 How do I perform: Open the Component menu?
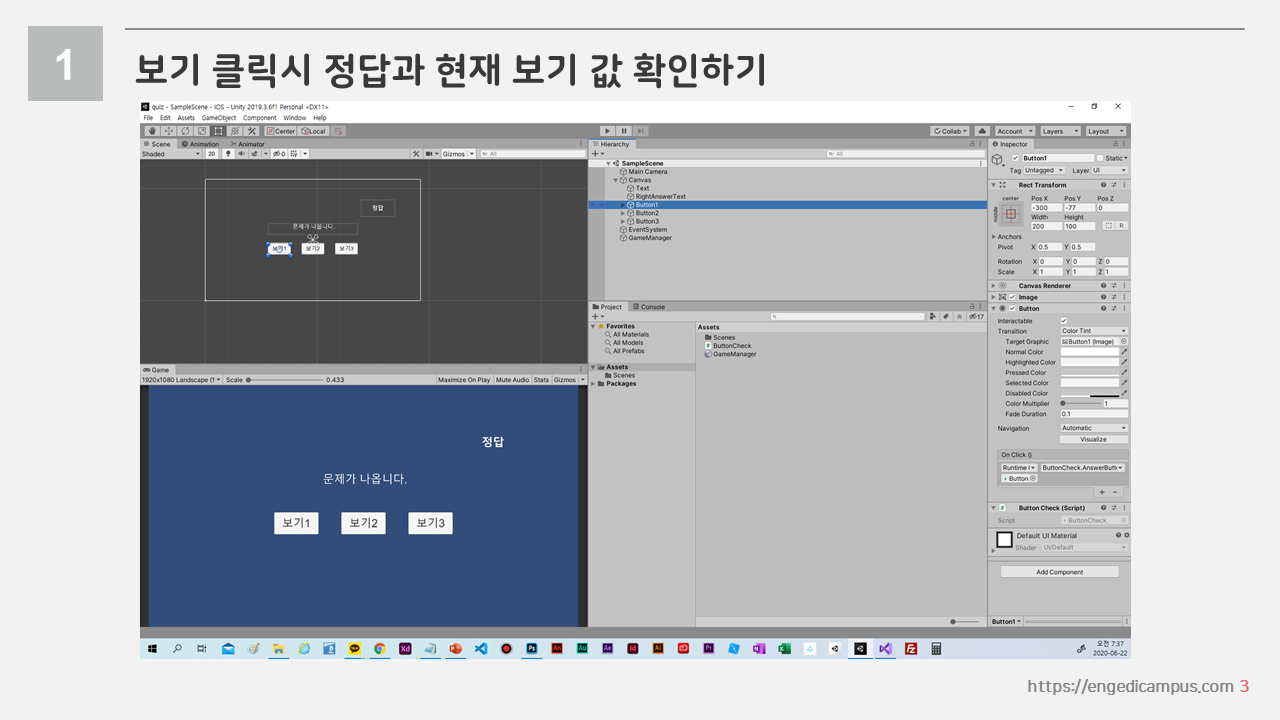point(260,118)
